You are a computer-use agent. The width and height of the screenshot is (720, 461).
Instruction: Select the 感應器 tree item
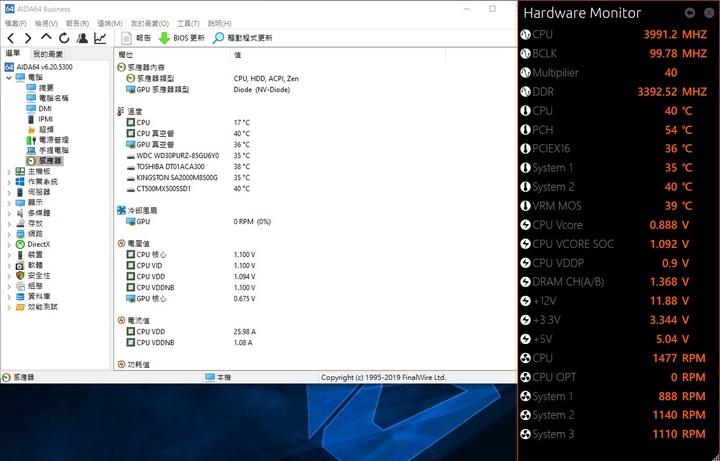pyautogui.click(x=45, y=161)
